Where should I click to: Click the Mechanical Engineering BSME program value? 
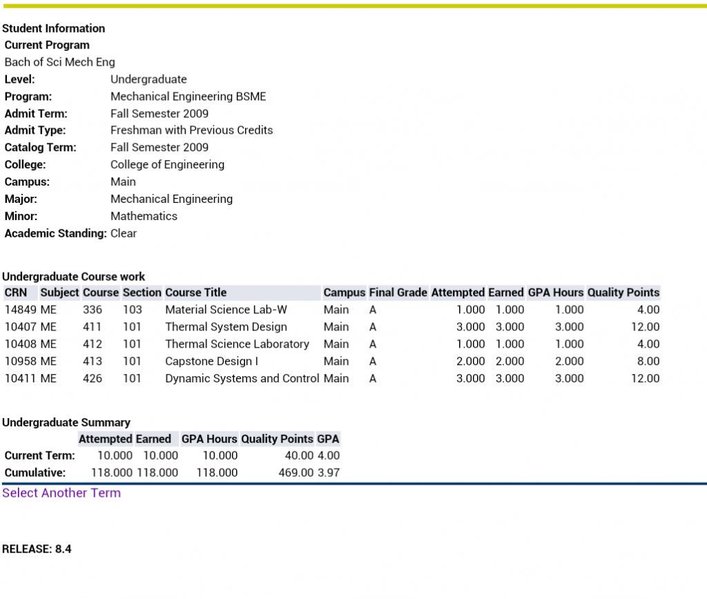point(188,96)
